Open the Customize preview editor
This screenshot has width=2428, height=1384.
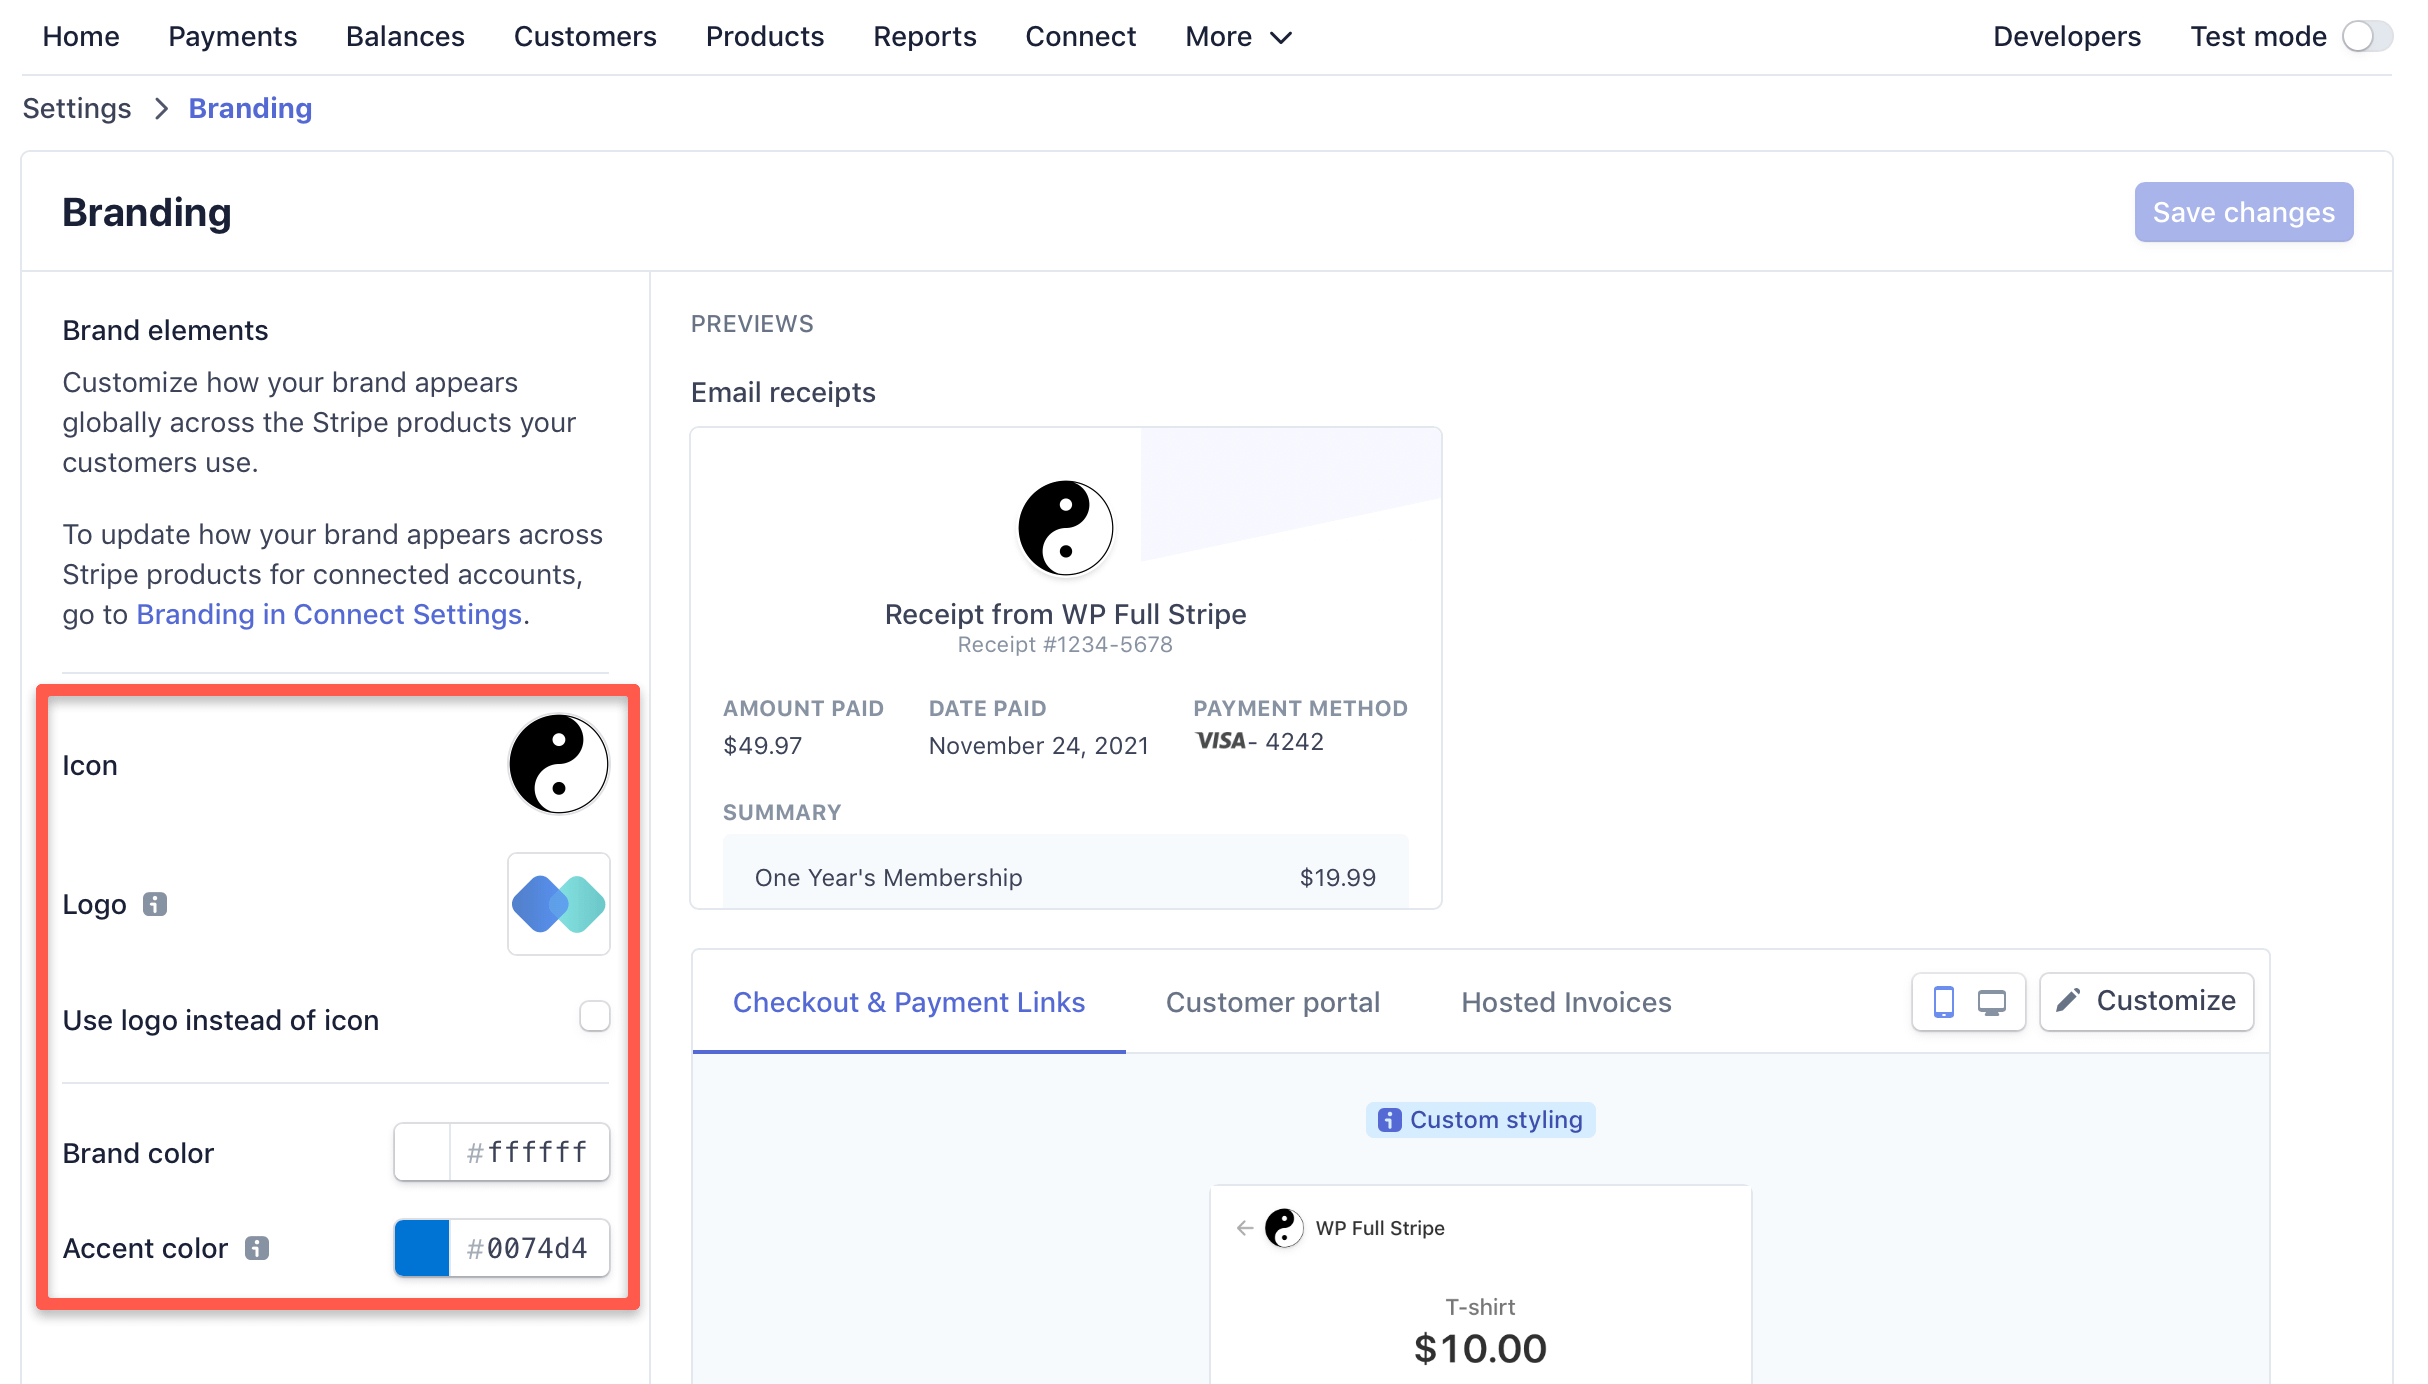(x=2146, y=1001)
